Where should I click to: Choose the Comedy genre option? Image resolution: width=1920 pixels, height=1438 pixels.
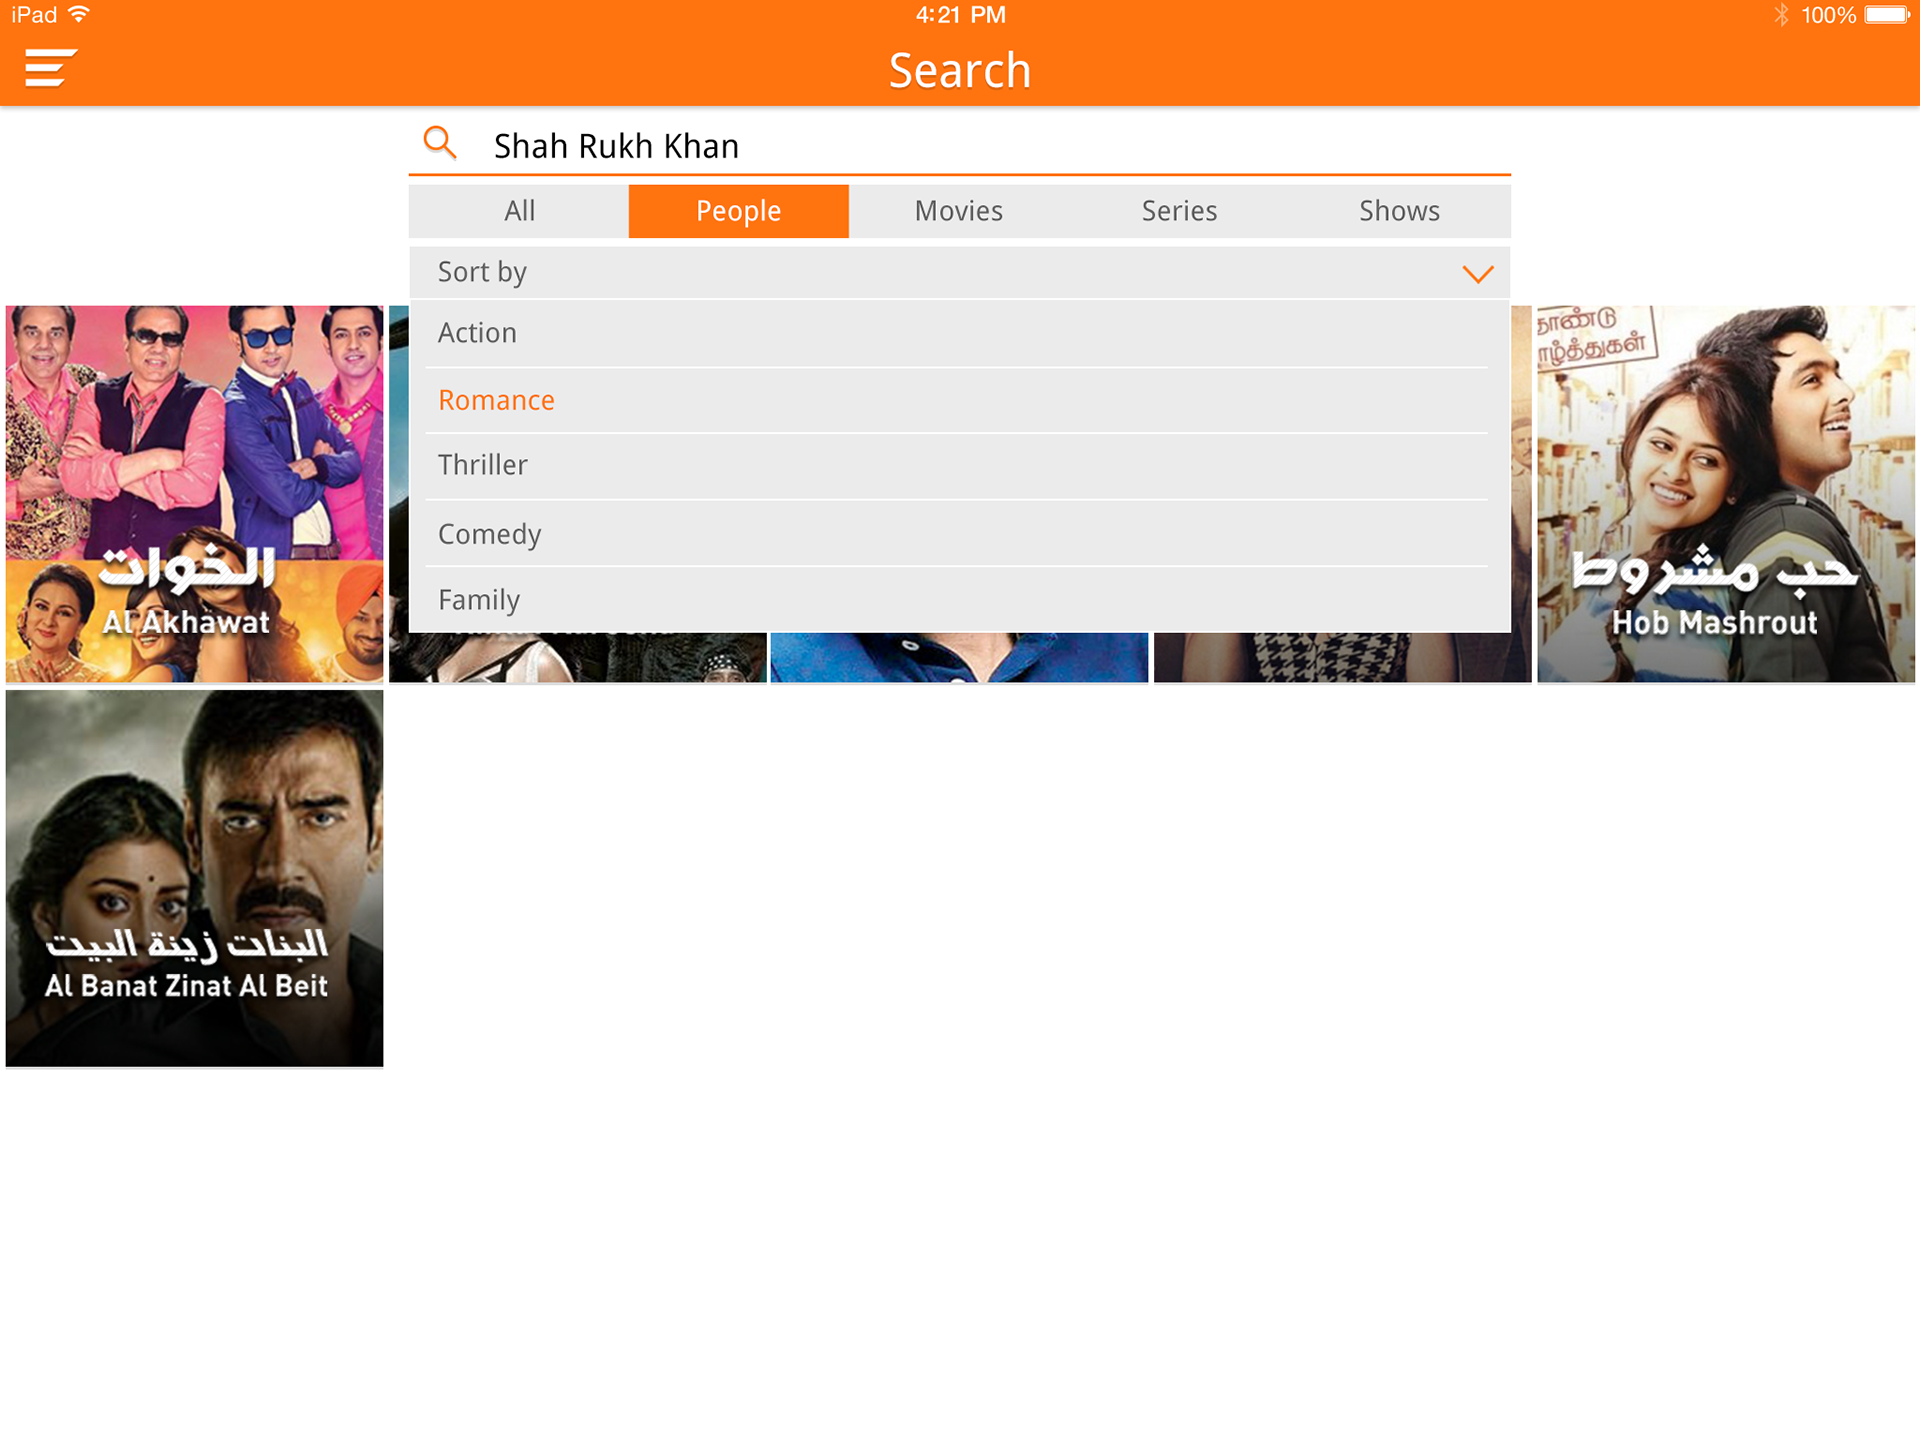489,534
